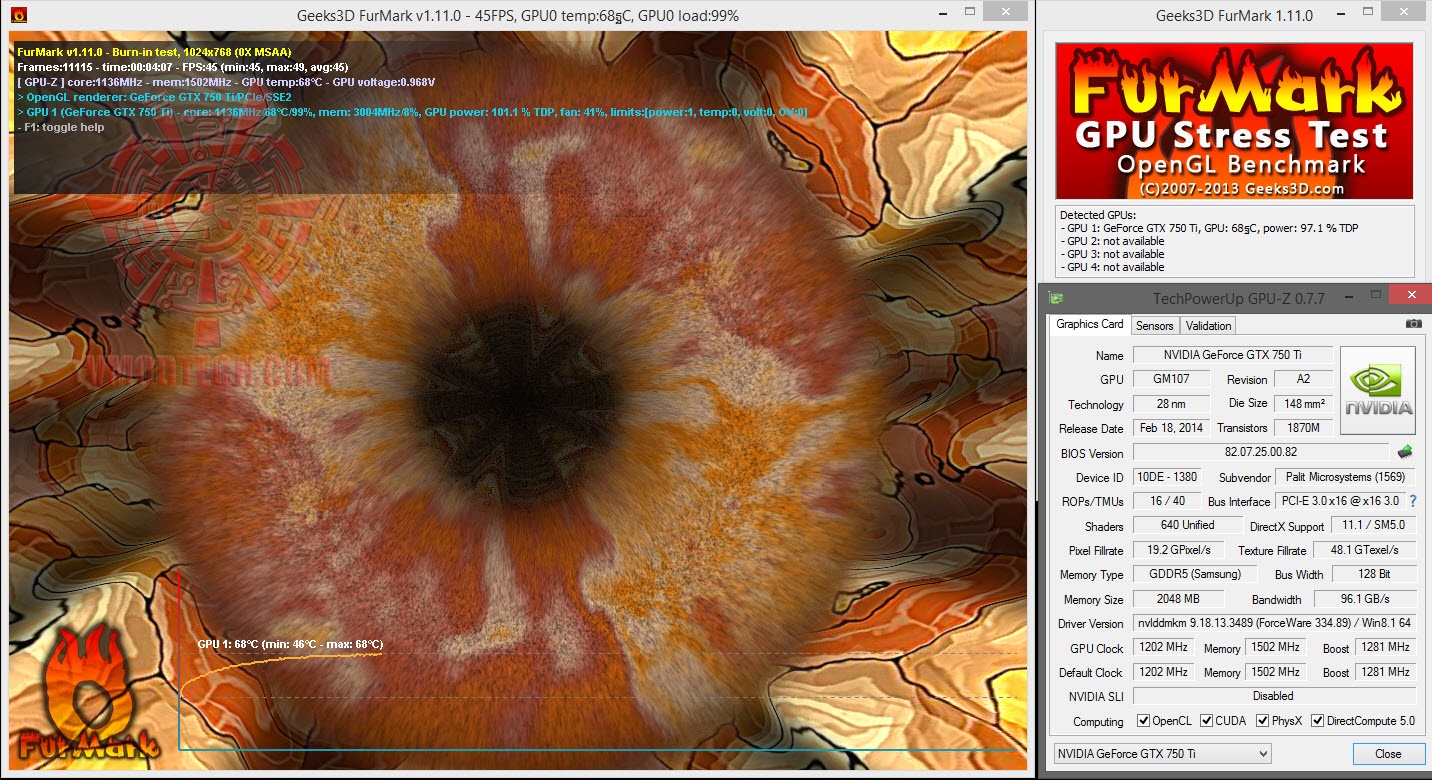
Task: Click the Boost value in the GPU Clock row
Action: 1385,648
